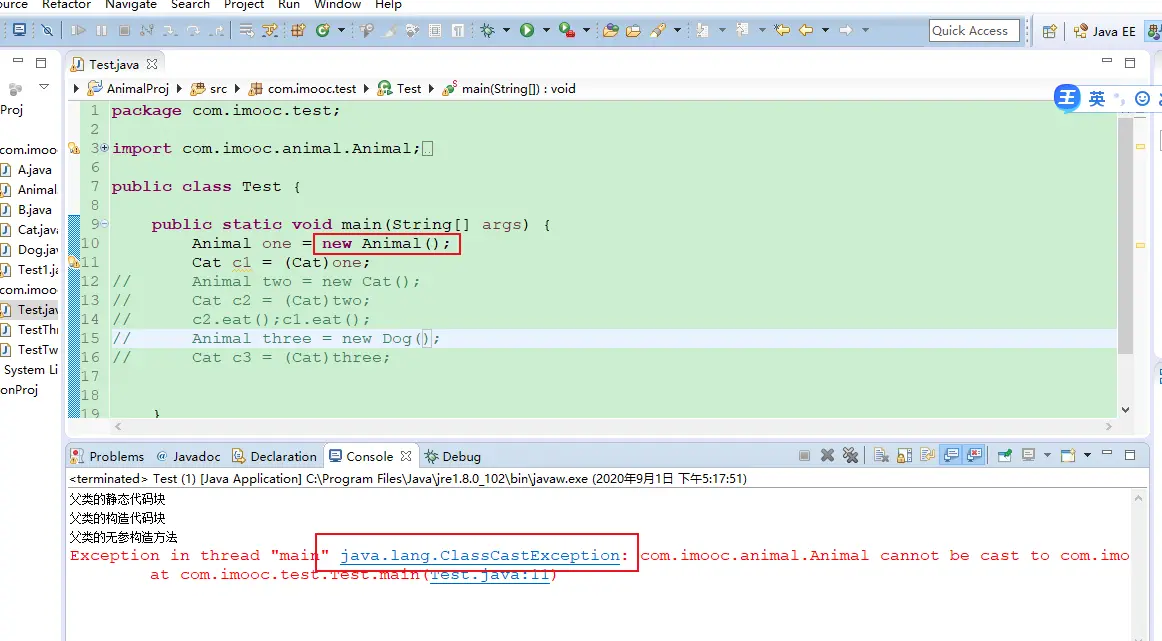Clear the Console output
The height and width of the screenshot is (641, 1162).
coord(881,456)
